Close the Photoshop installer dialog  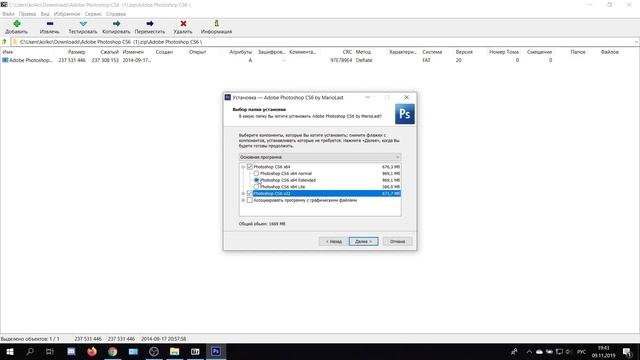pyautogui.click(x=407, y=98)
